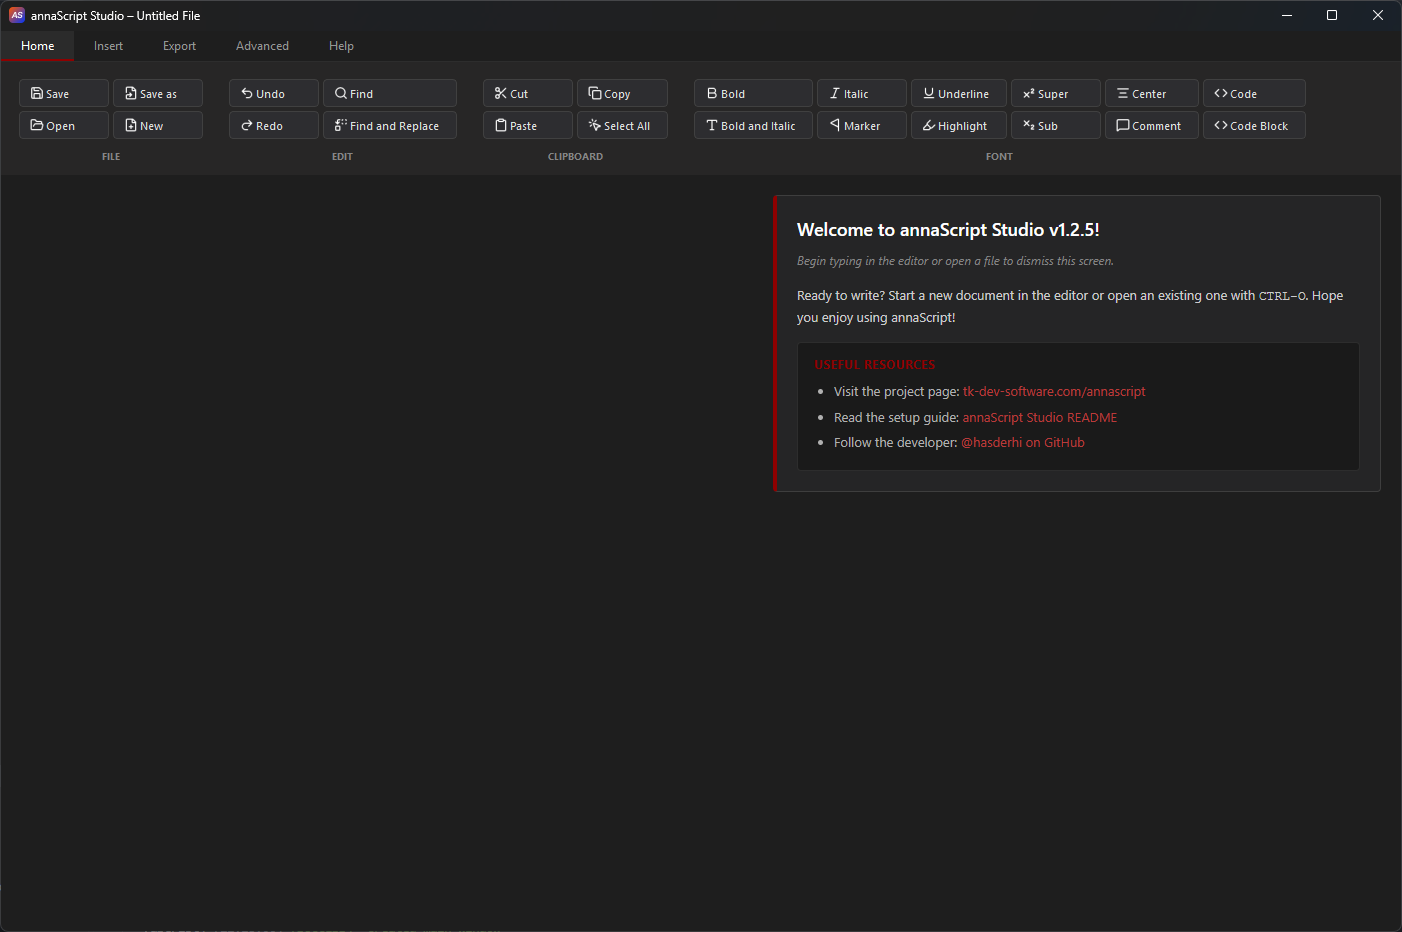This screenshot has height=932, width=1402.
Task: Open annaScript Studio README link
Action: point(1040,418)
